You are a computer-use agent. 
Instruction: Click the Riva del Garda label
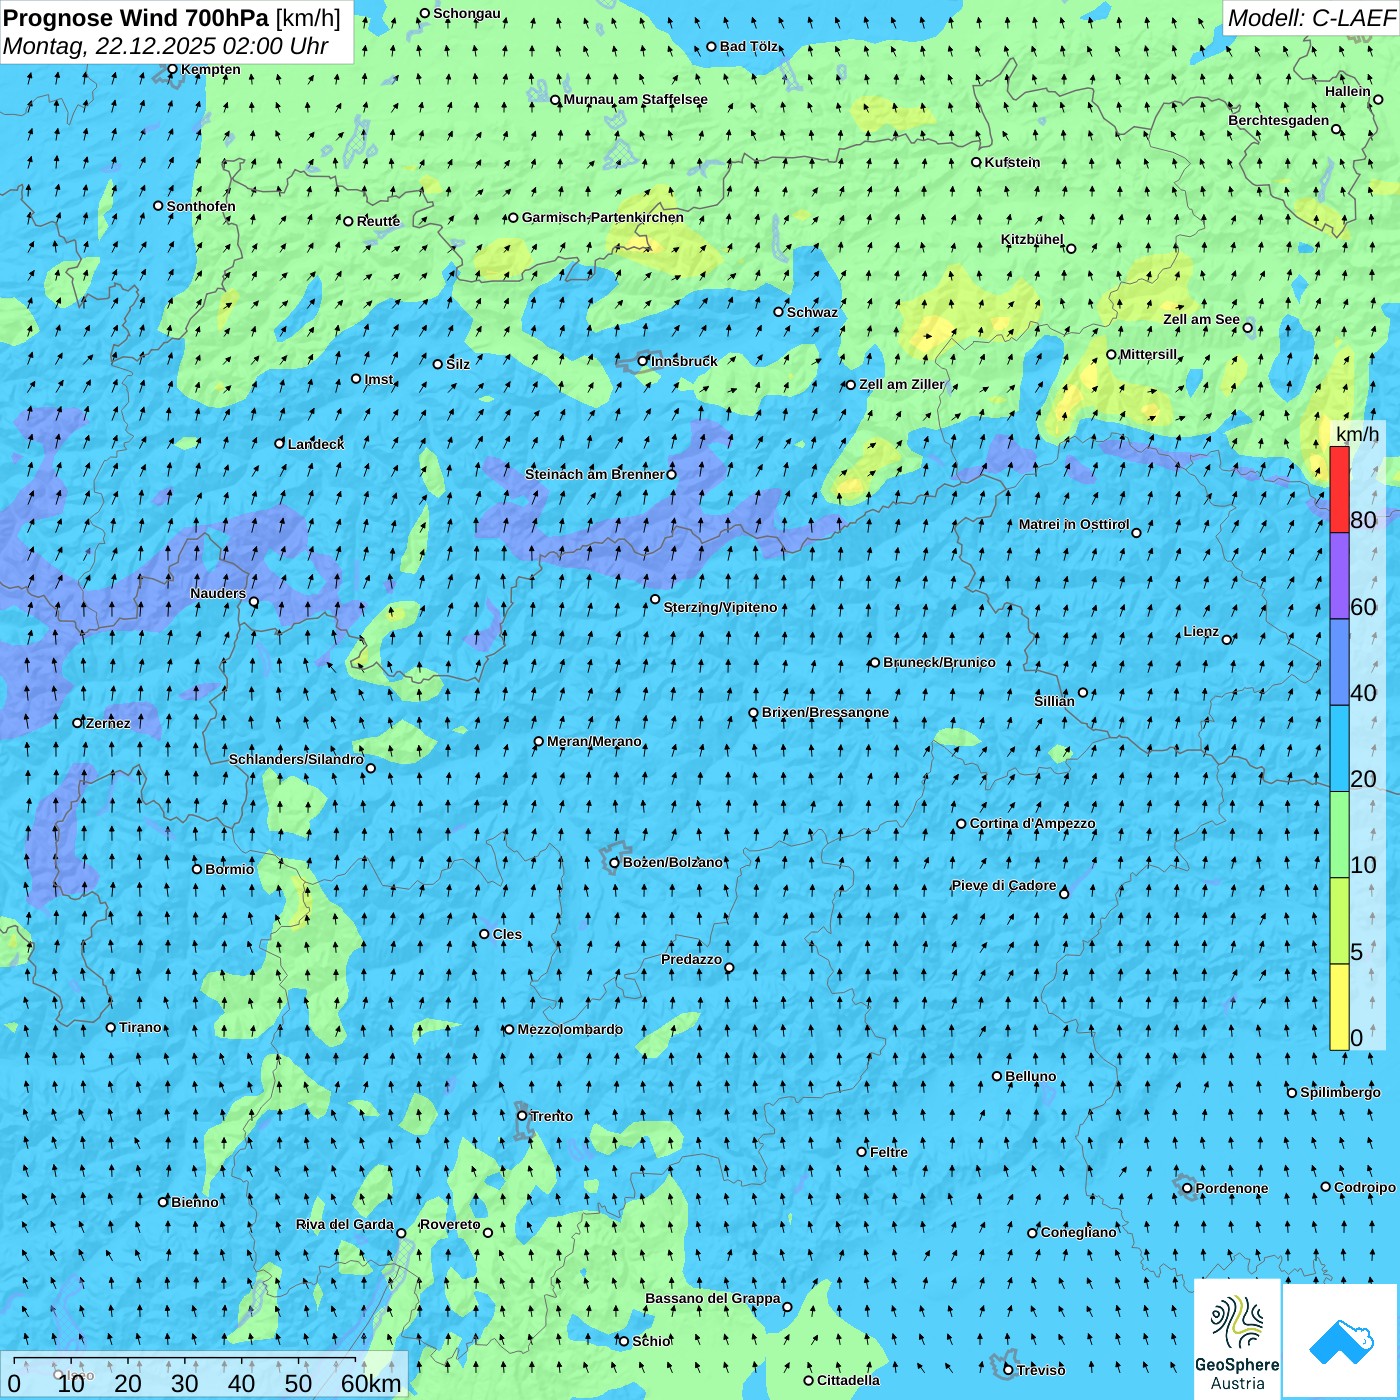pyautogui.click(x=345, y=1224)
